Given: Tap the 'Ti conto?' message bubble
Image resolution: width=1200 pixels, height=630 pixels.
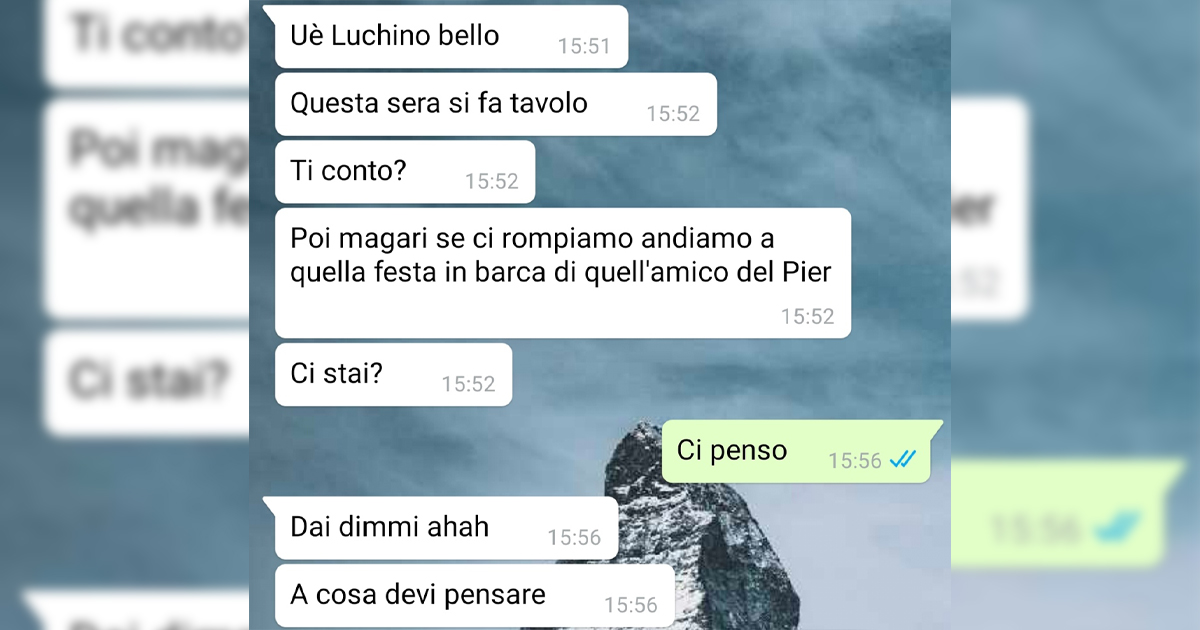Looking at the screenshot, I should point(405,172).
